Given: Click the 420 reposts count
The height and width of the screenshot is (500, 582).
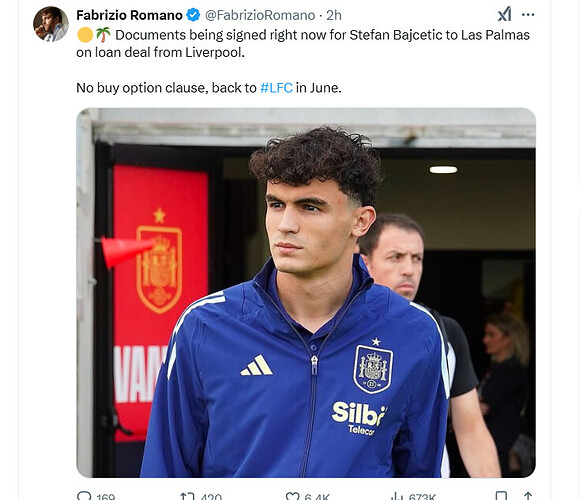Looking at the screenshot, I should pyautogui.click(x=211, y=497).
